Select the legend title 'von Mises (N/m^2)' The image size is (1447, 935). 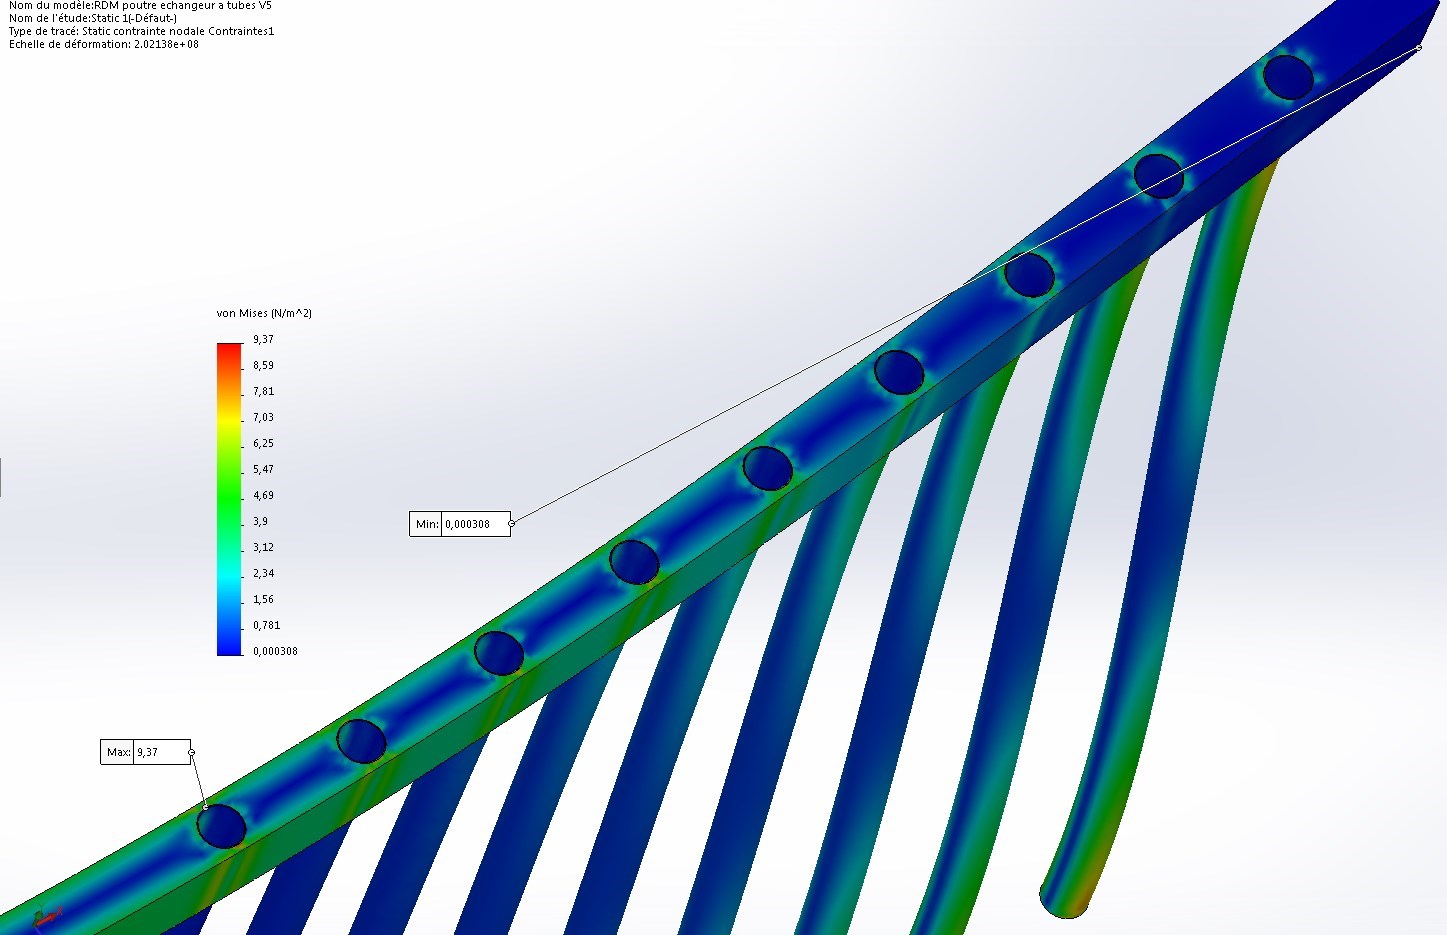coord(264,313)
